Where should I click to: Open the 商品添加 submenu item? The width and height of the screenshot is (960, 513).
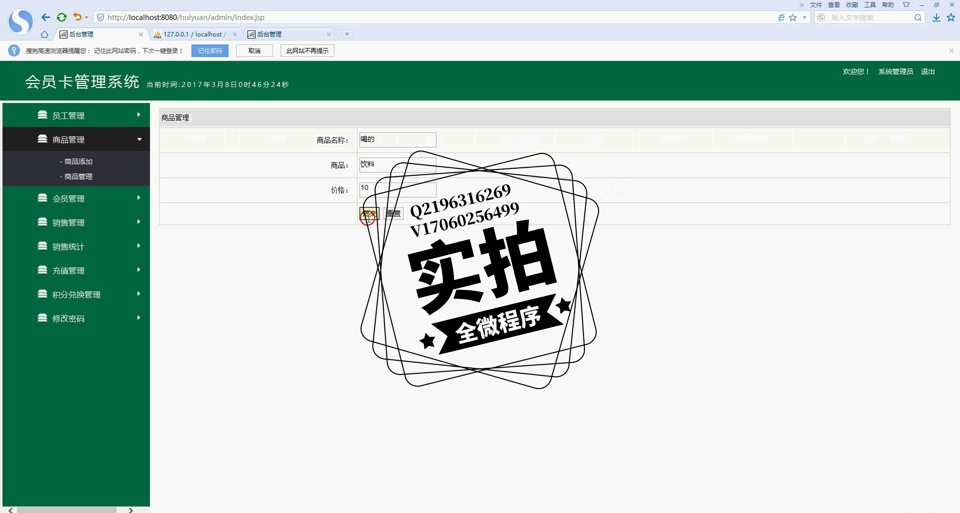tap(78, 161)
